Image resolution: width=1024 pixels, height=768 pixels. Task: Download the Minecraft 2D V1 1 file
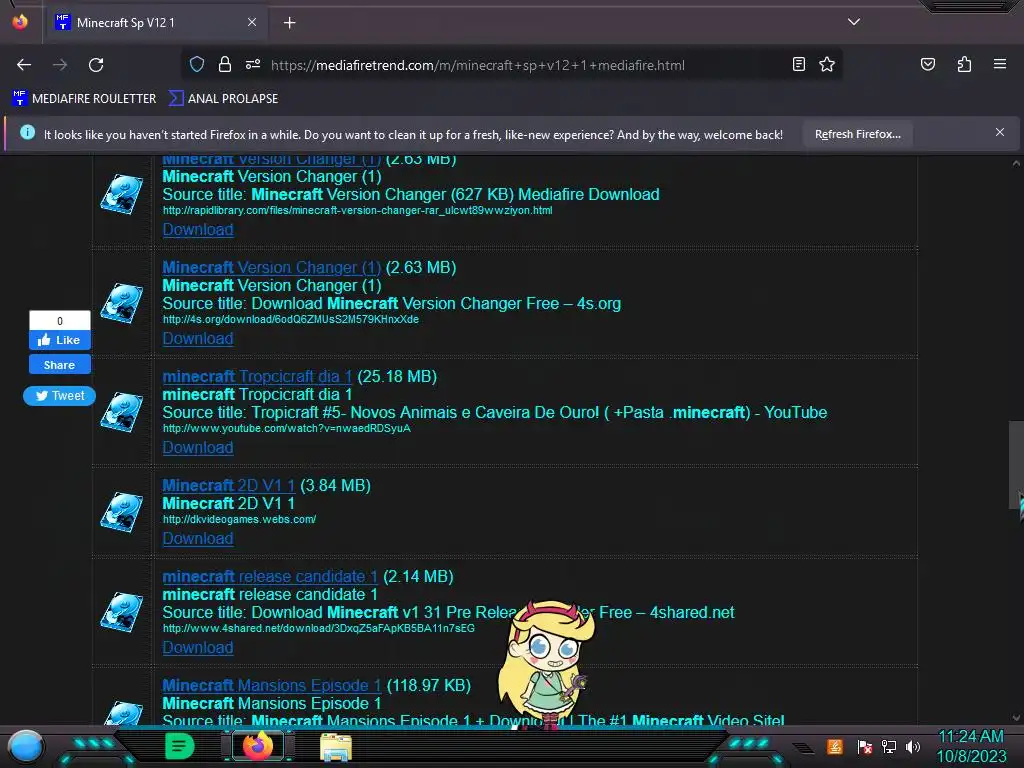pos(198,538)
